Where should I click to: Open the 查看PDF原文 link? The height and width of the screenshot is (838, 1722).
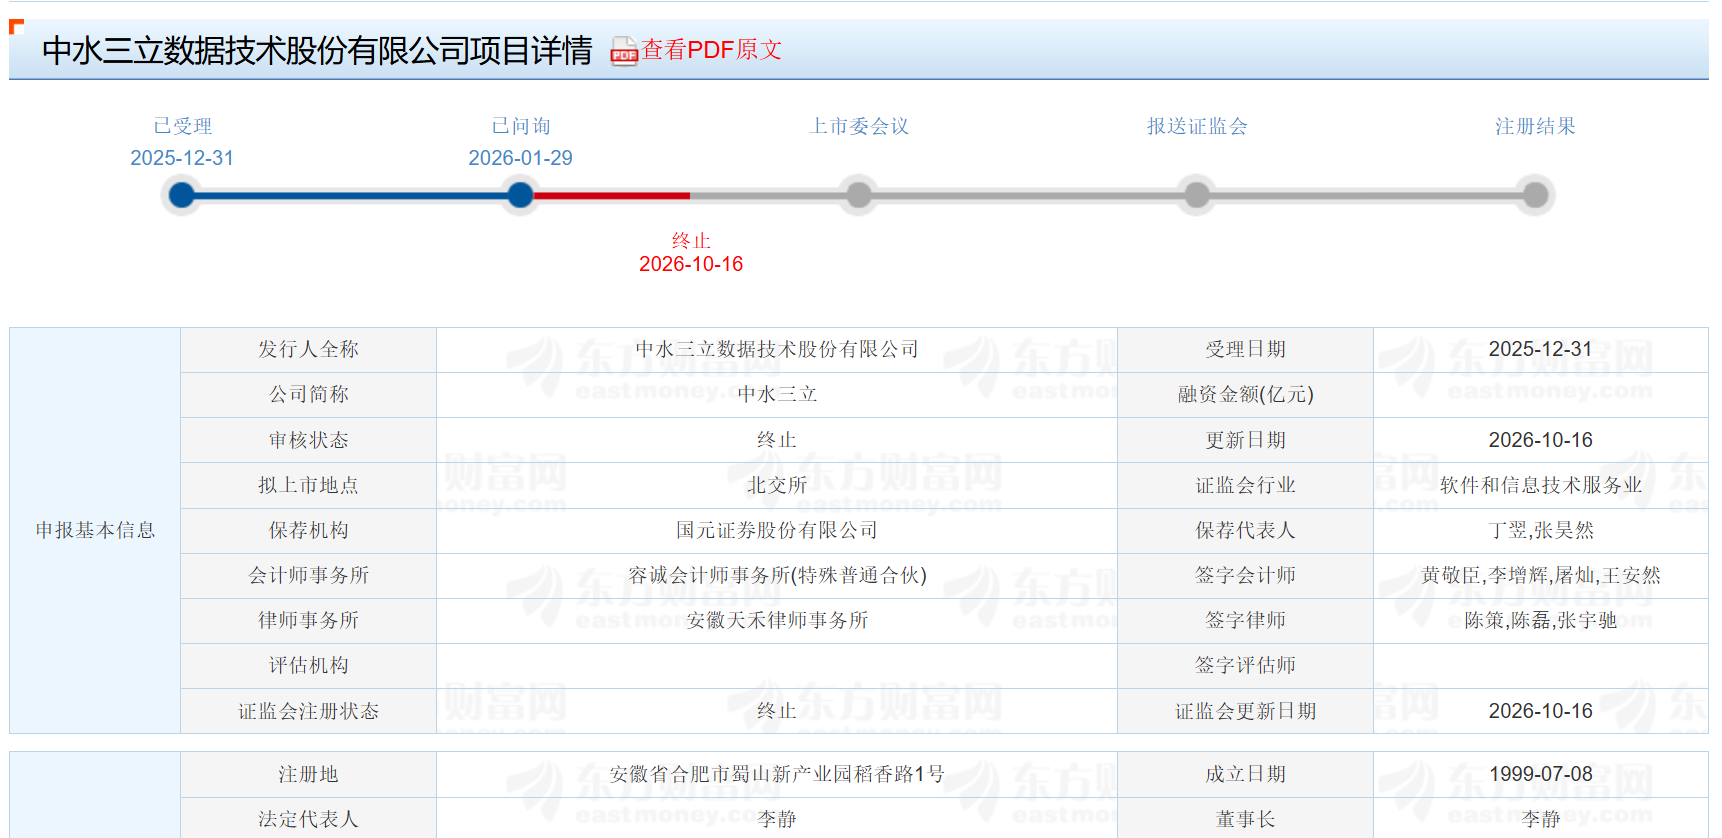(x=711, y=50)
